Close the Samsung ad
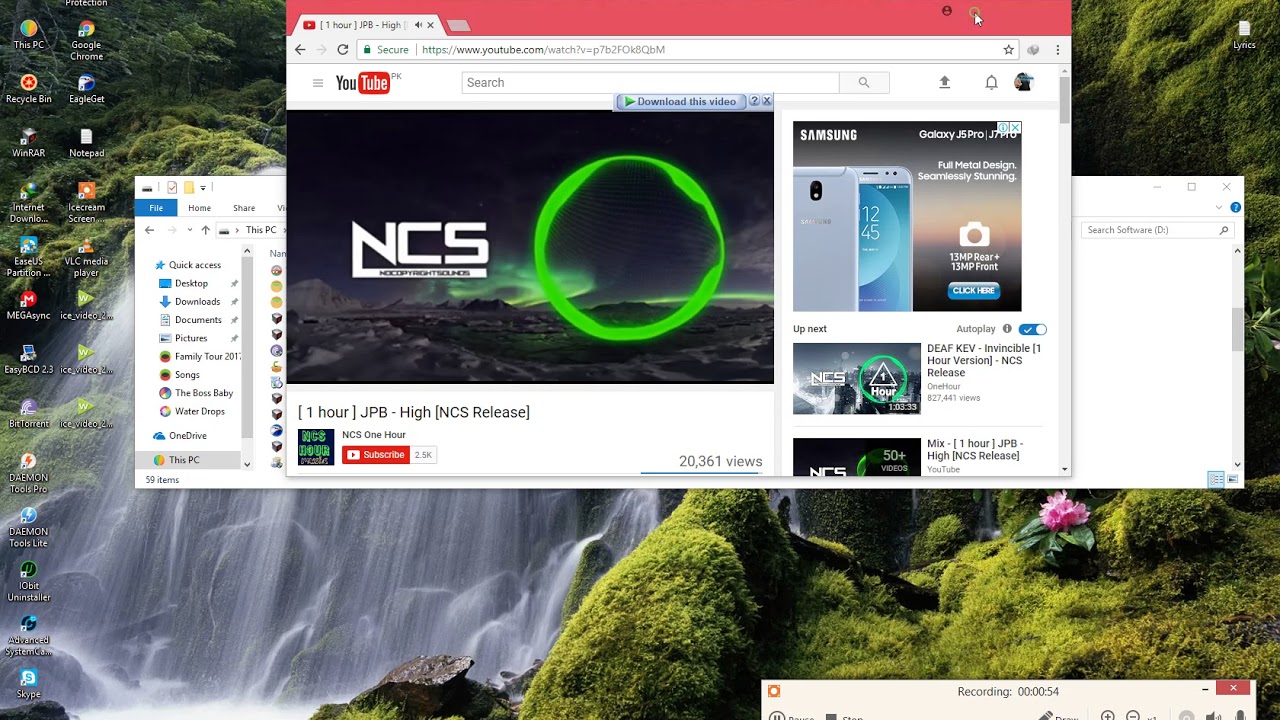Screen dimensions: 1280x720 1016,128
